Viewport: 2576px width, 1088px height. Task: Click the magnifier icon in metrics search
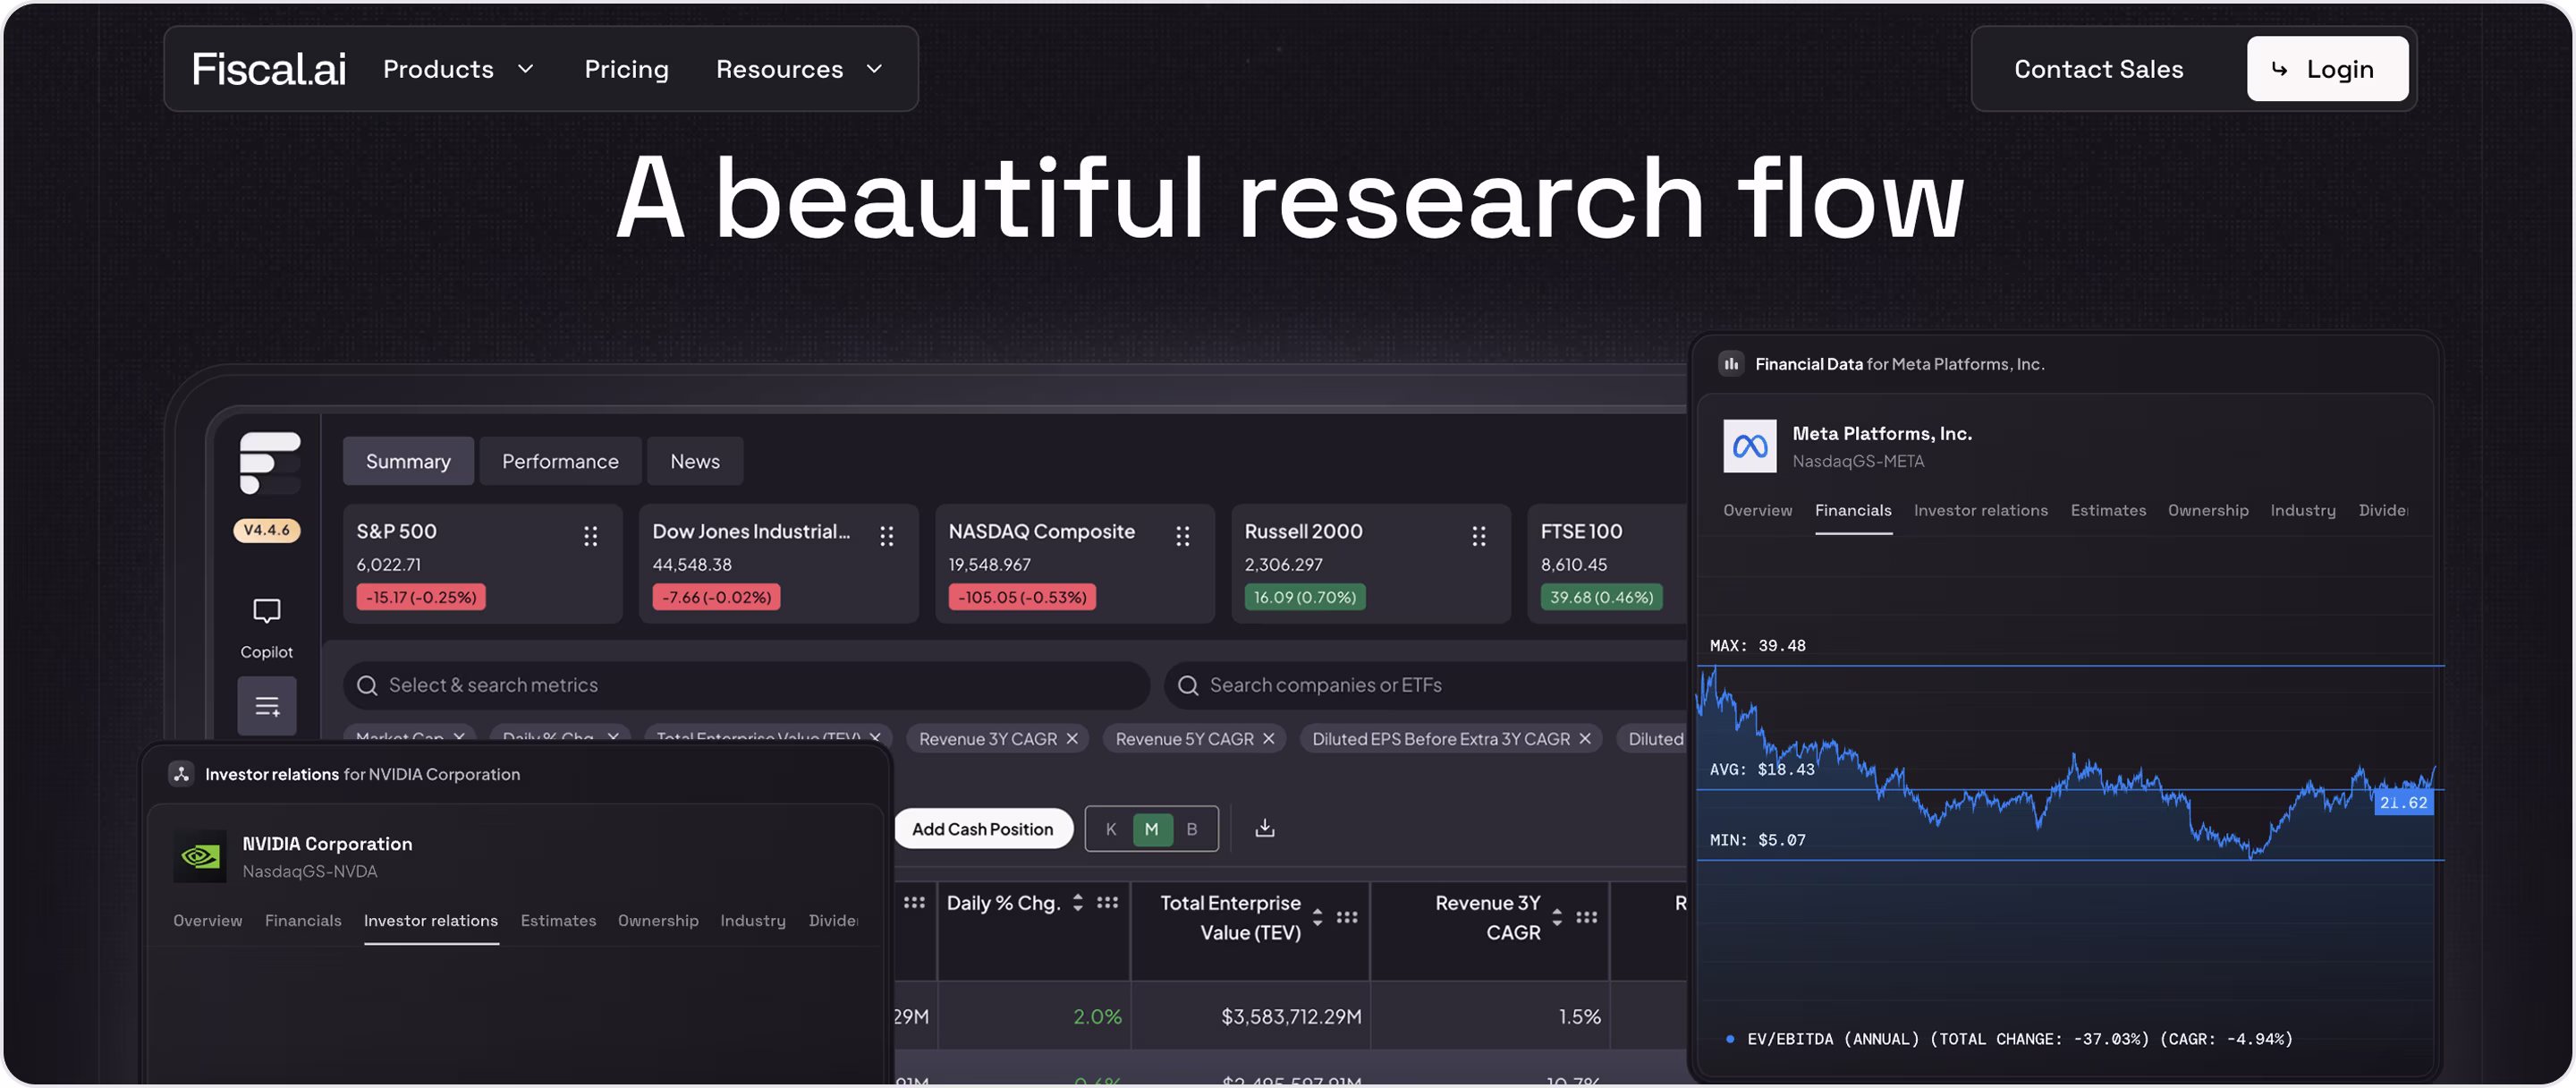click(x=367, y=685)
